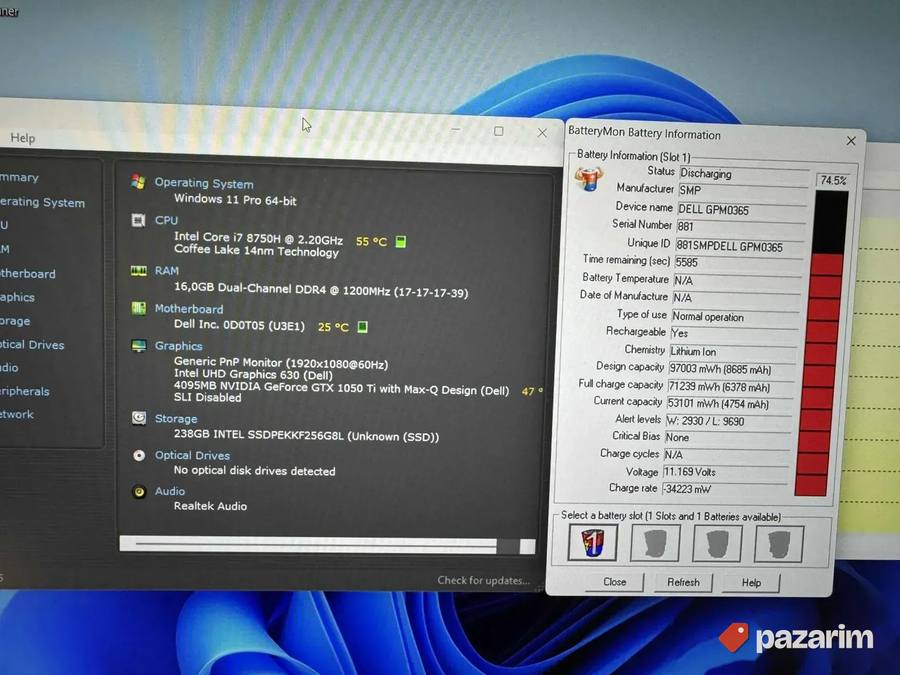This screenshot has height=675, width=900.
Task: Click the Refresh button in BatteryMon
Action: 683,582
